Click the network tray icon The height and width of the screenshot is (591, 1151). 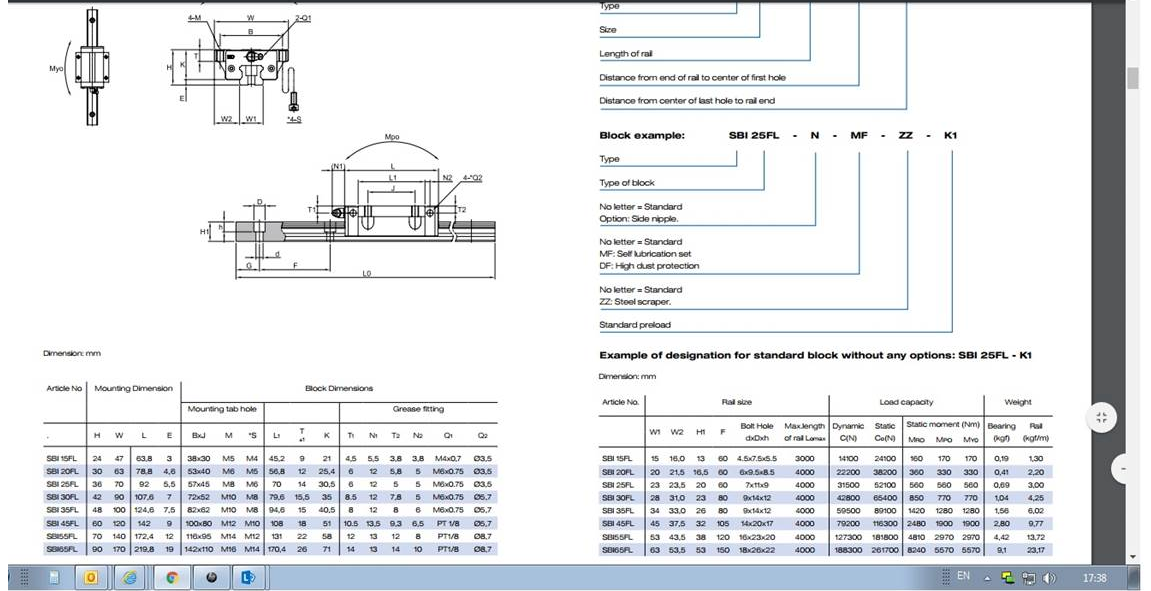[x=1028, y=579]
